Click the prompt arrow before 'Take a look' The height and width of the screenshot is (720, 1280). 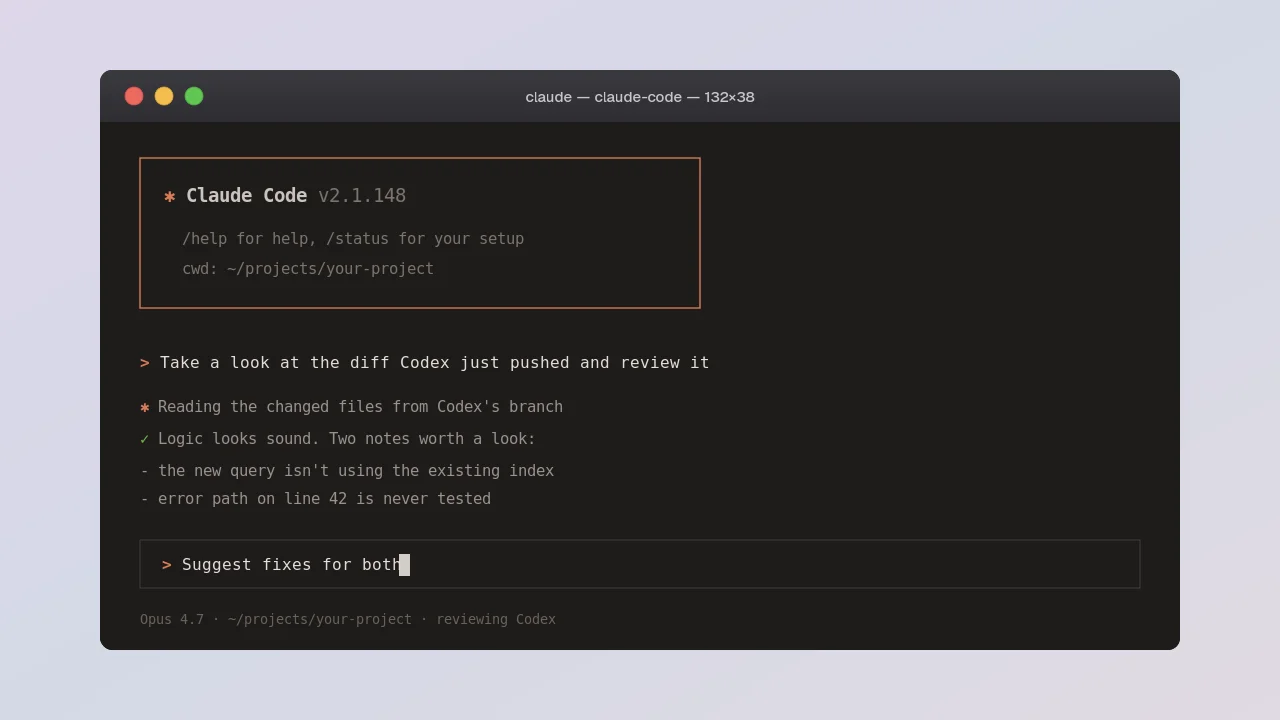(145, 363)
